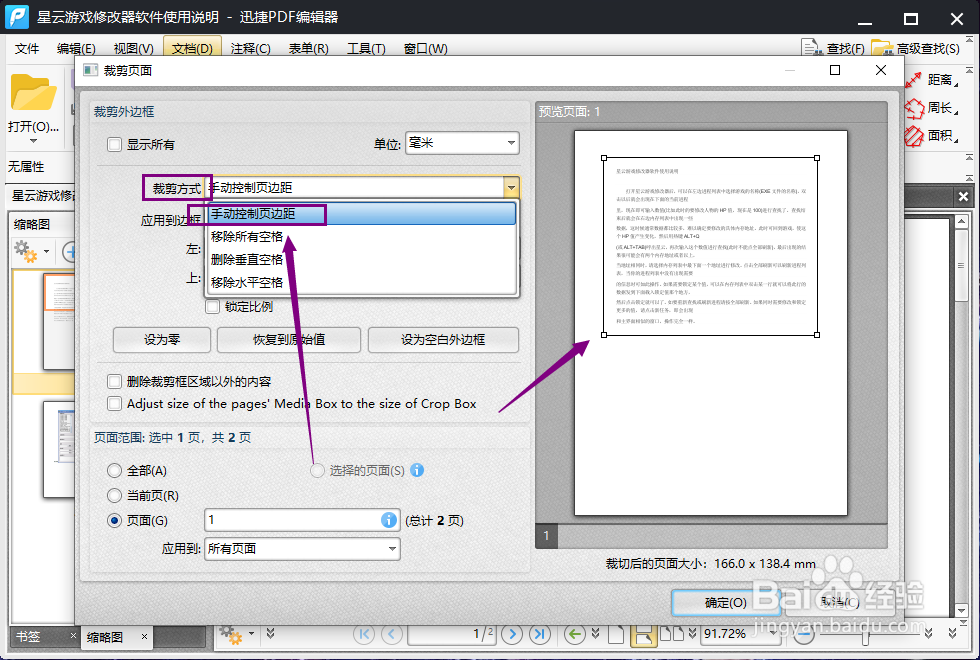Select the first page thumbnail
The width and height of the screenshot is (980, 660).
coord(59,321)
